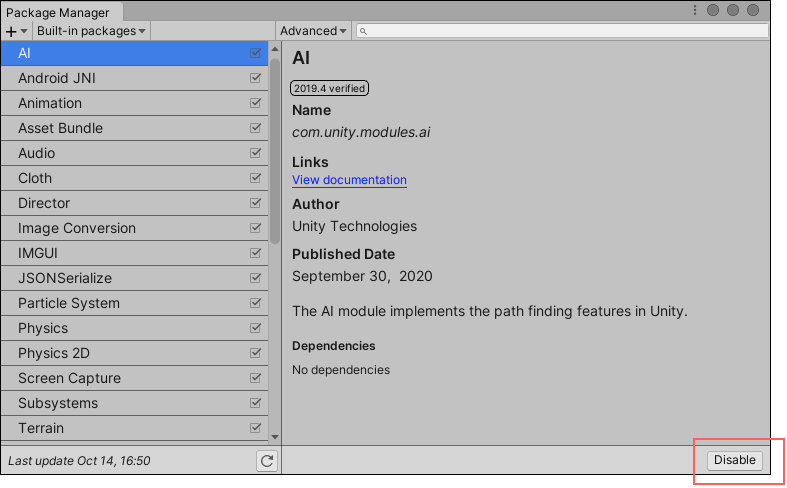The height and width of the screenshot is (488, 787).
Task: Select the Terrain package
Action: [x=135, y=428]
